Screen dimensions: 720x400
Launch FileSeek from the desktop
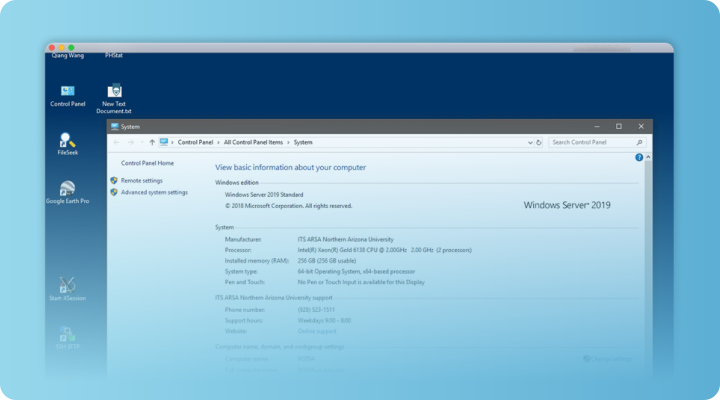68,140
